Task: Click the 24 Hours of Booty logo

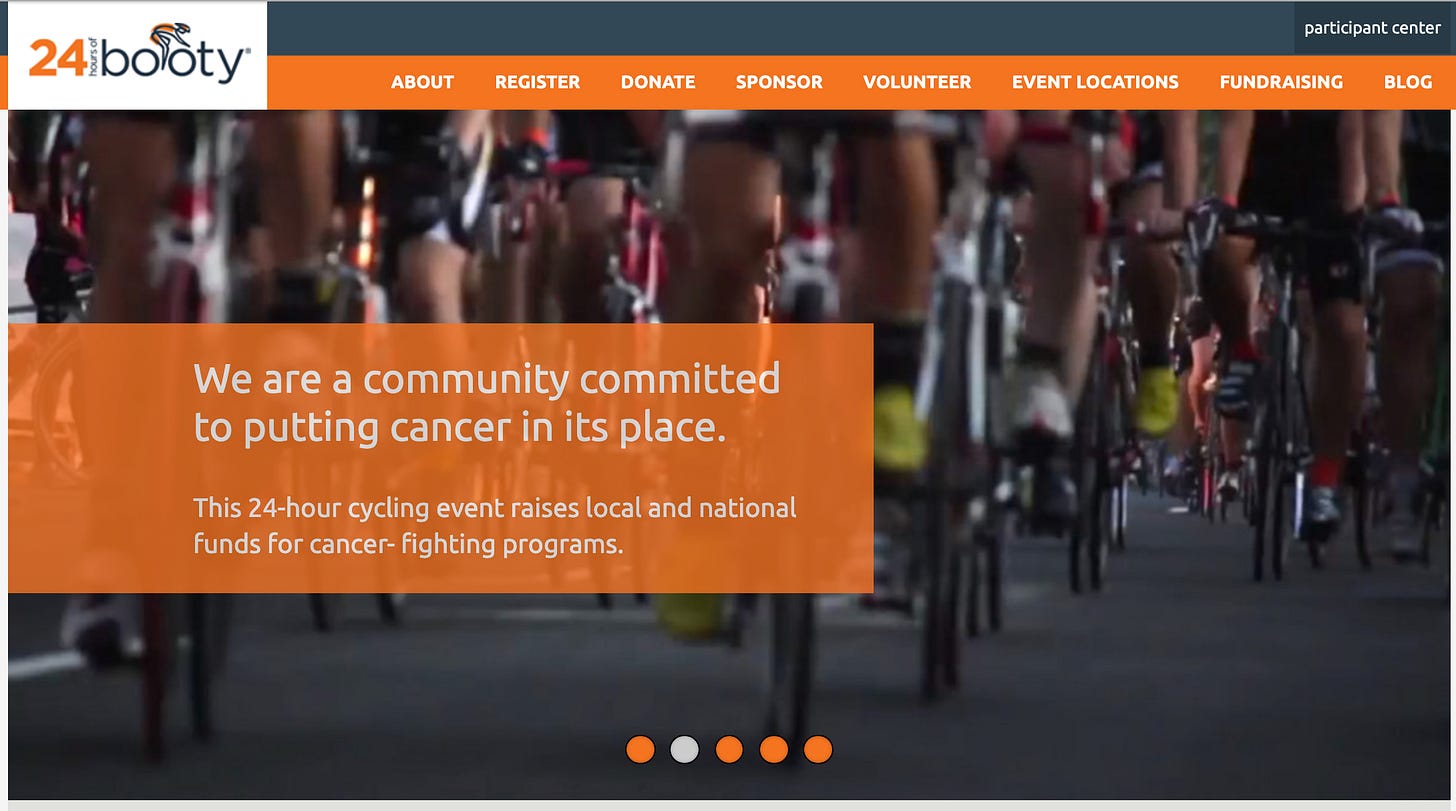Action: click(139, 57)
